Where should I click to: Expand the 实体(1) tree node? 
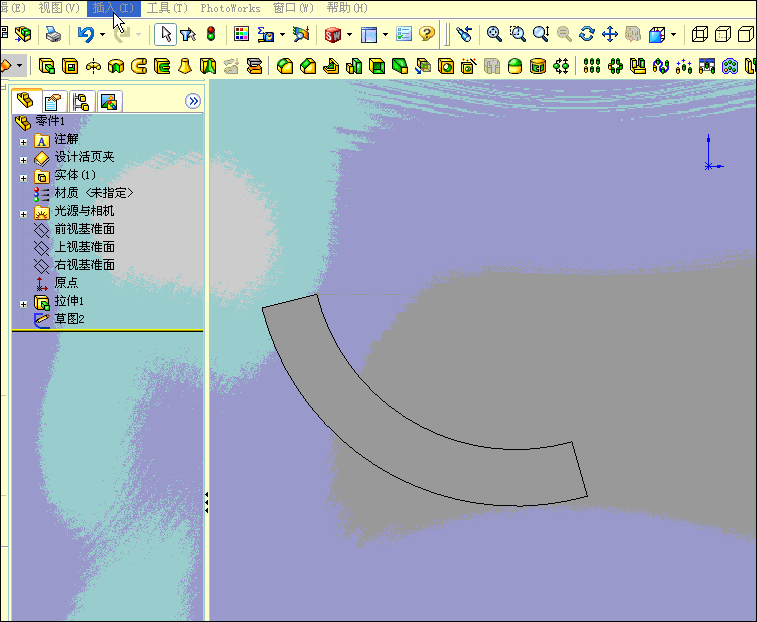click(23, 178)
